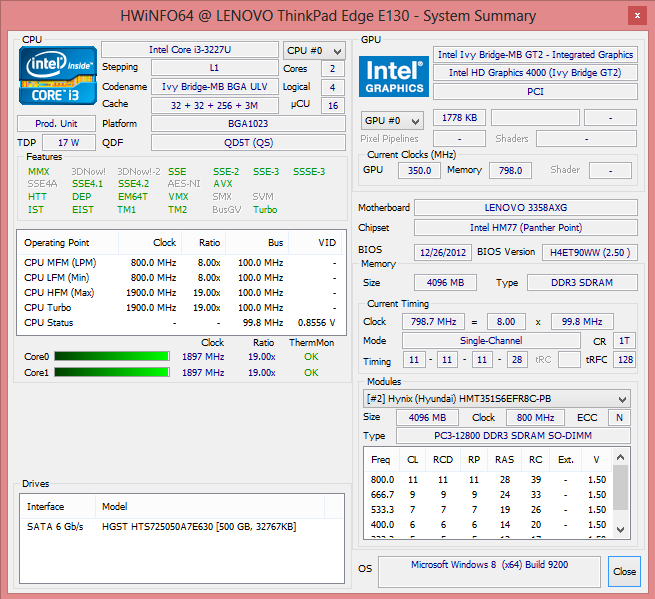655x599 pixels.
Task: Click Memory Size 4096 MB field
Action: 445,283
